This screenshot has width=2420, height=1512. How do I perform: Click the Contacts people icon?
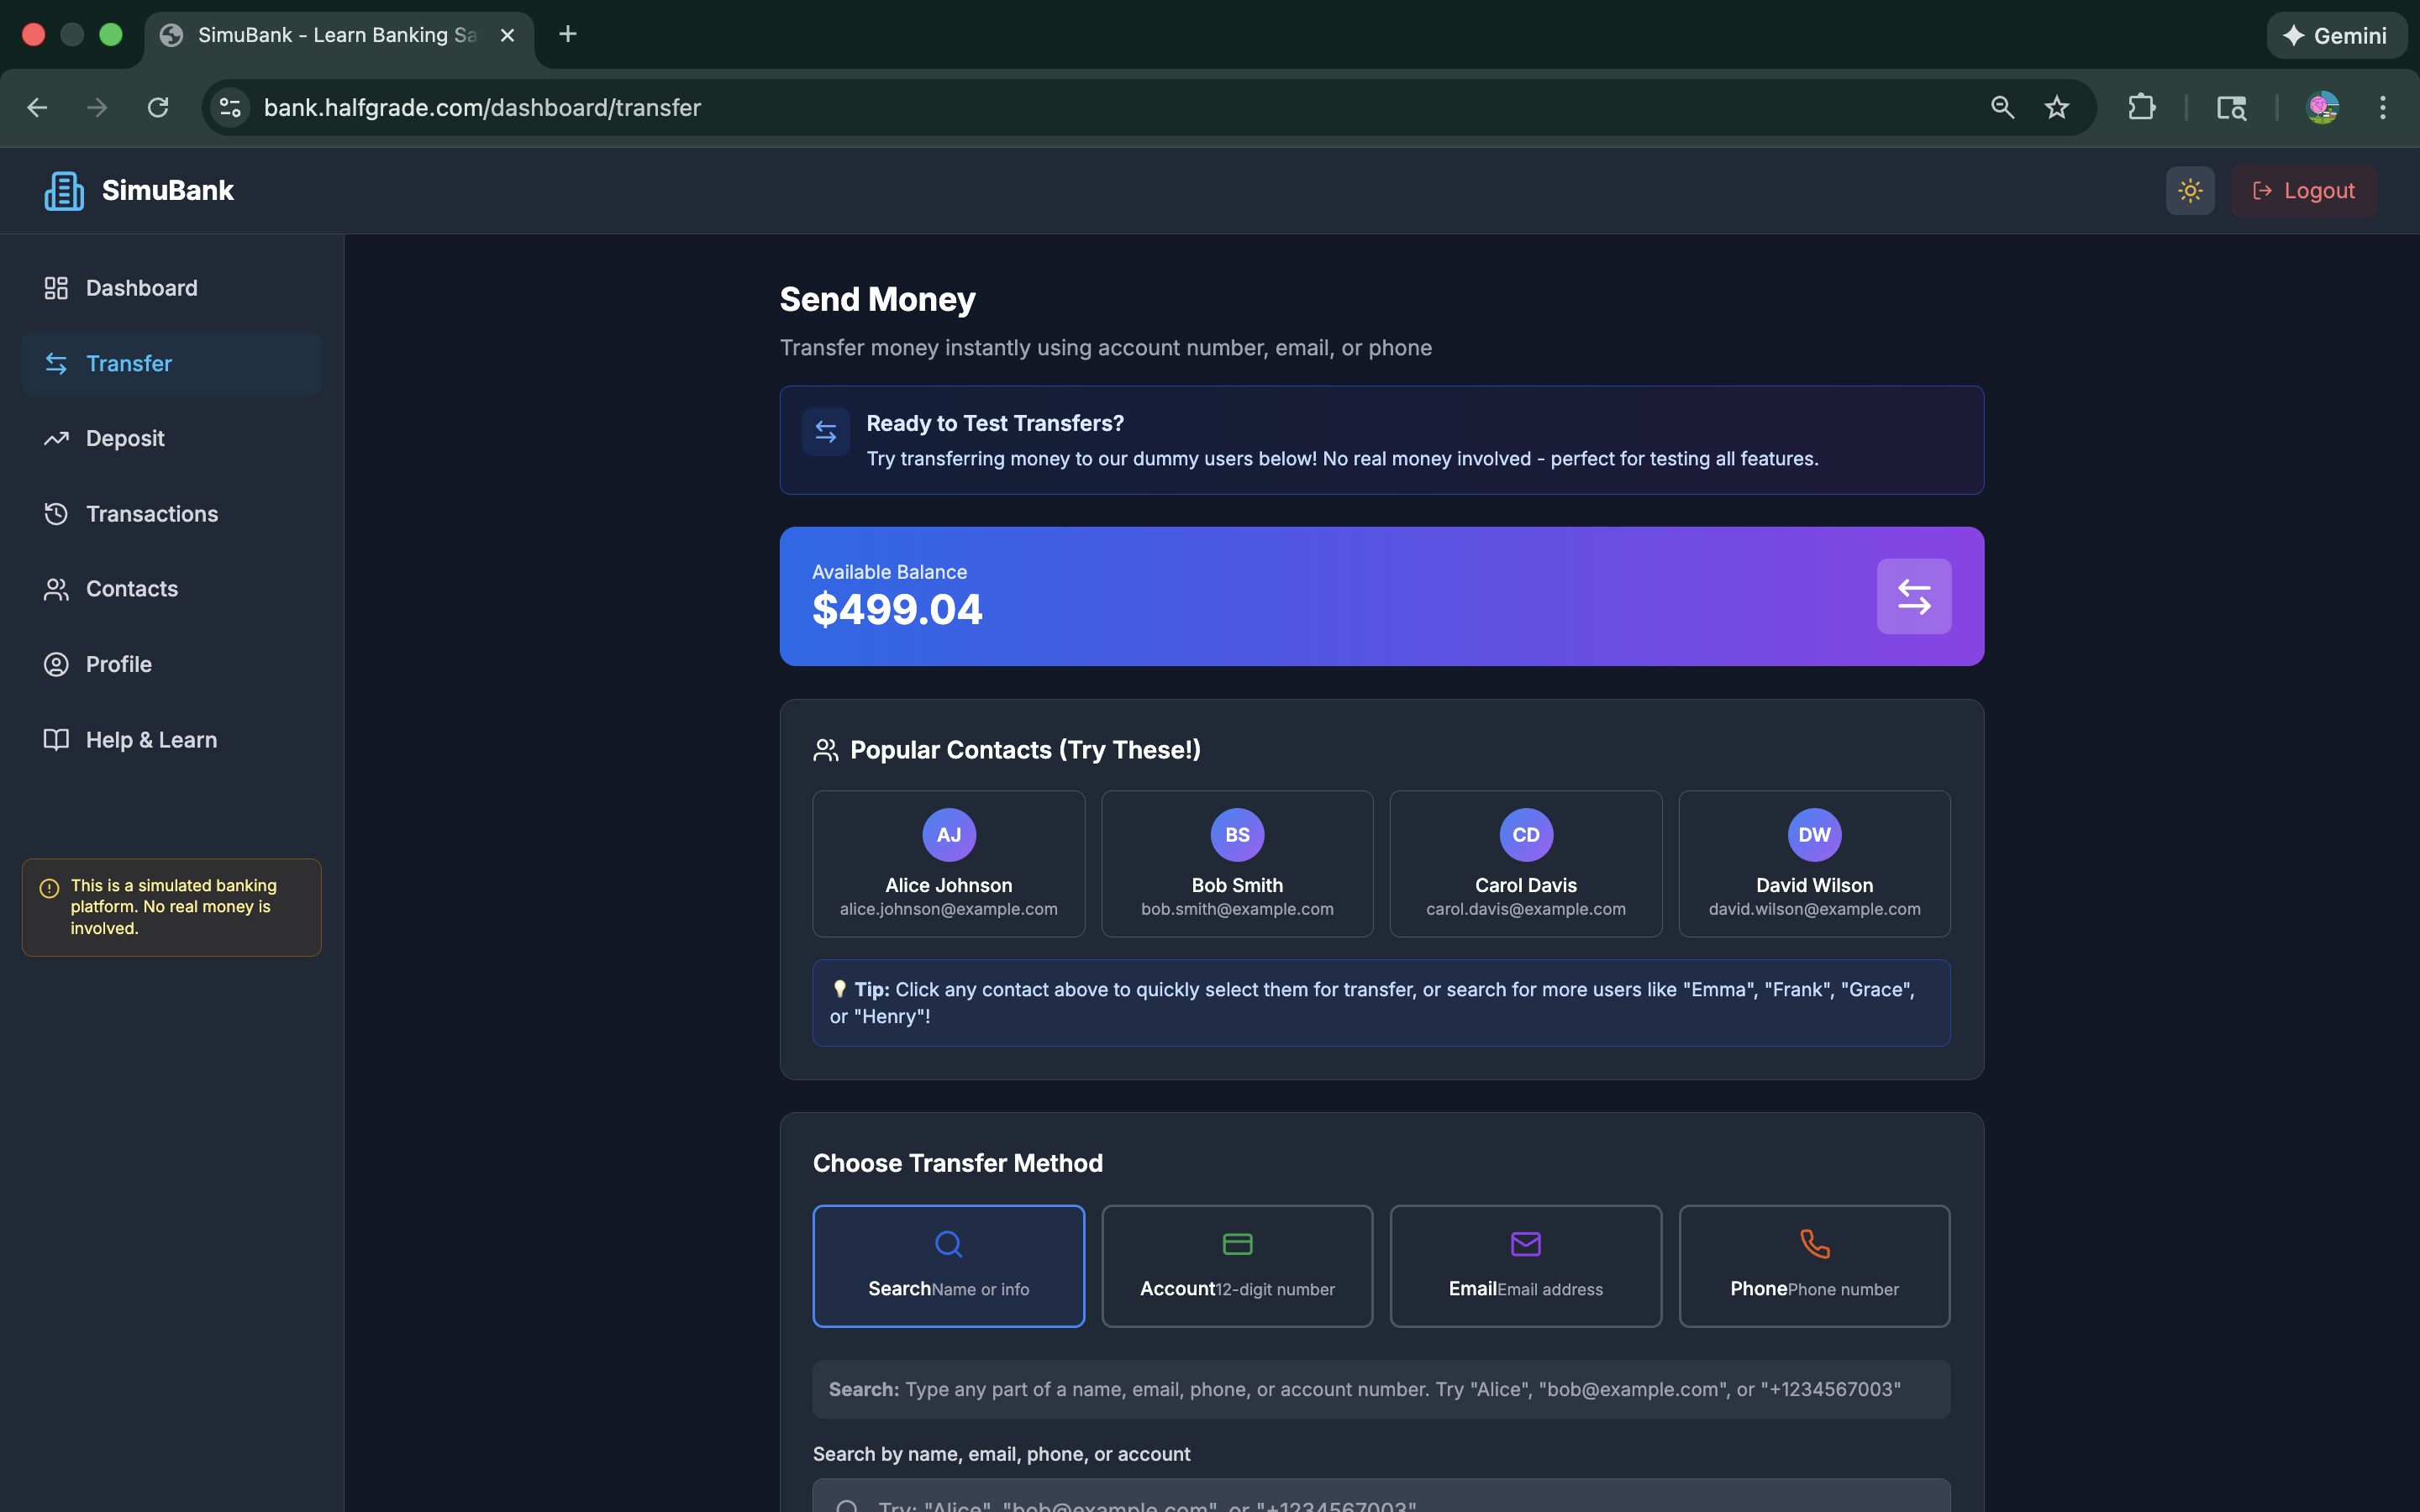click(x=56, y=588)
